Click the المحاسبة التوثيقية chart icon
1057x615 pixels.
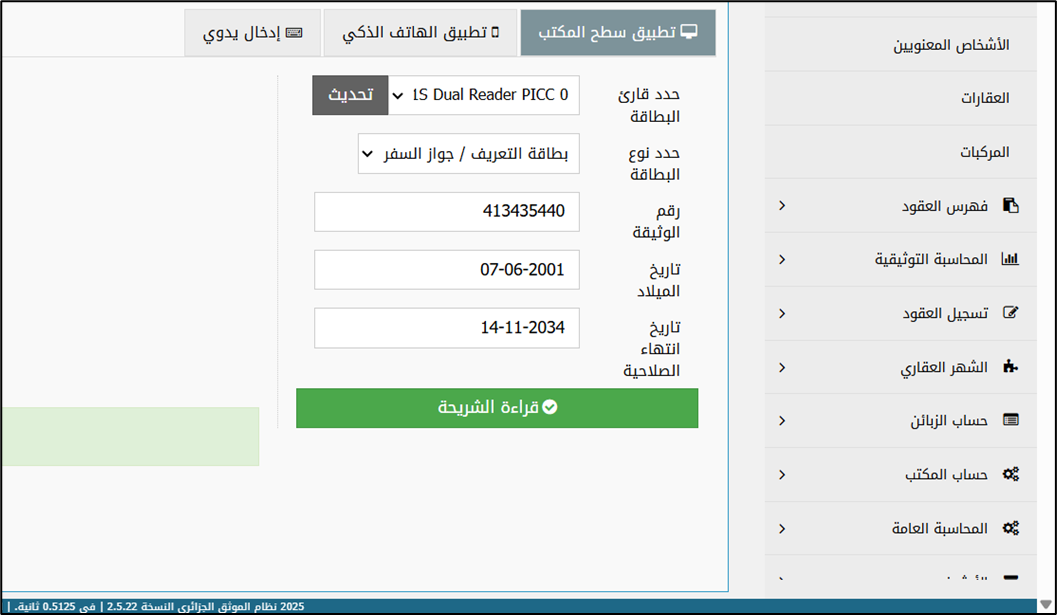click(x=1010, y=260)
